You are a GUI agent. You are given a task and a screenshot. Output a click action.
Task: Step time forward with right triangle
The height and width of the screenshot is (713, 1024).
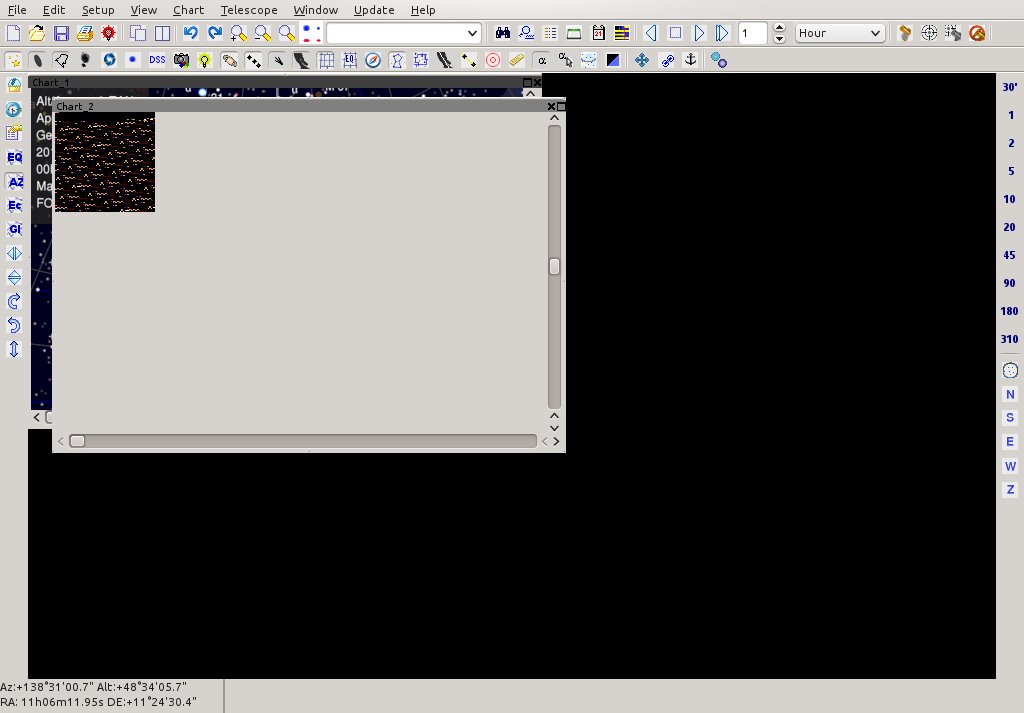pos(699,33)
